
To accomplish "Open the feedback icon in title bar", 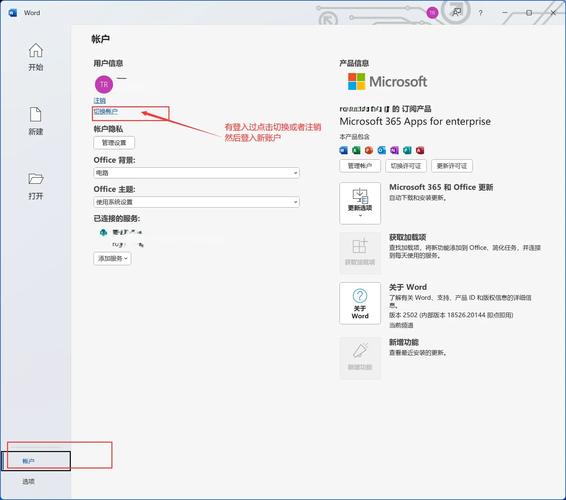I will click(457, 13).
